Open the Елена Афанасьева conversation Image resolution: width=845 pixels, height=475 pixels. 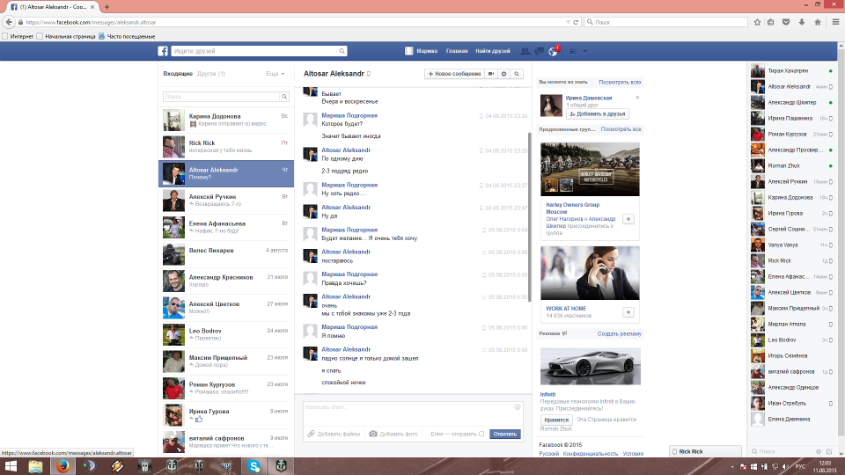[226, 227]
